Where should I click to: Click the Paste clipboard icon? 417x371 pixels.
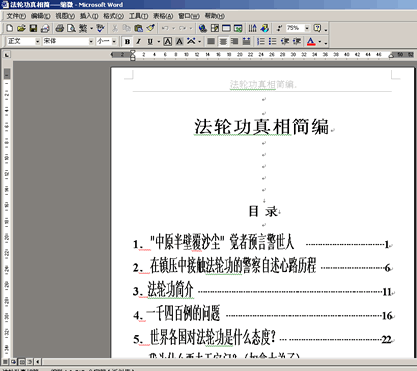point(138,28)
